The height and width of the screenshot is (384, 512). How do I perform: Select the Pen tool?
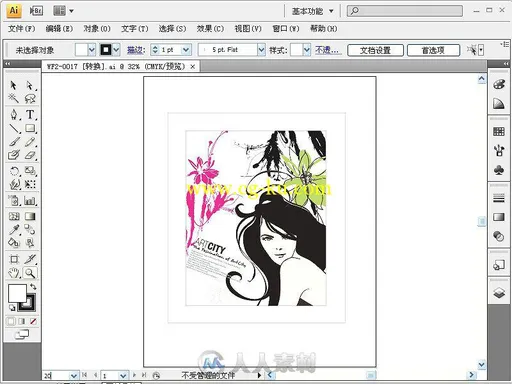coord(14,114)
